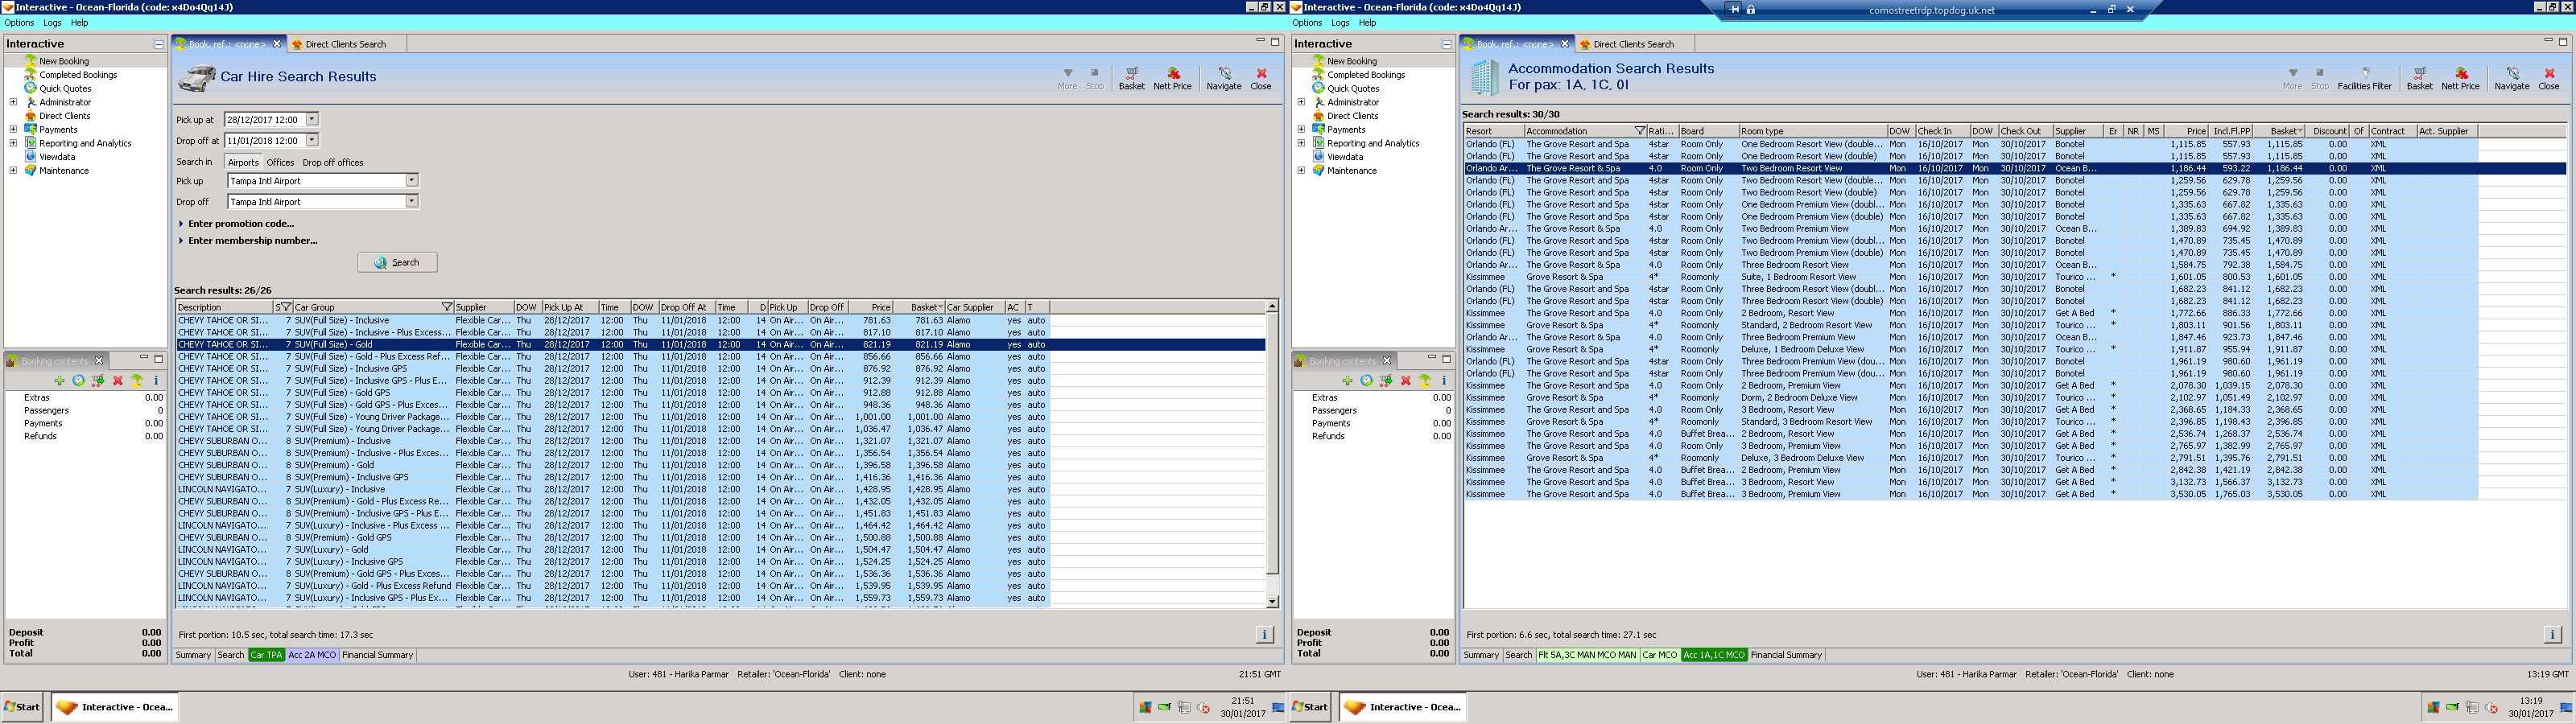Click info button below car hire results
2576x724 pixels.
tap(1263, 634)
